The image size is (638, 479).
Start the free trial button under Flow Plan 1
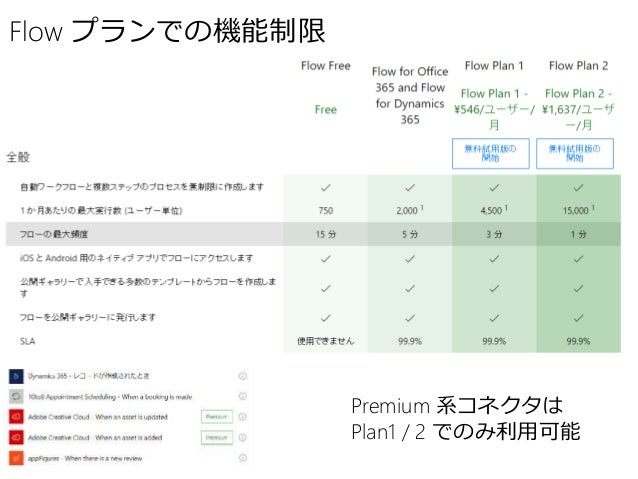coord(491,153)
